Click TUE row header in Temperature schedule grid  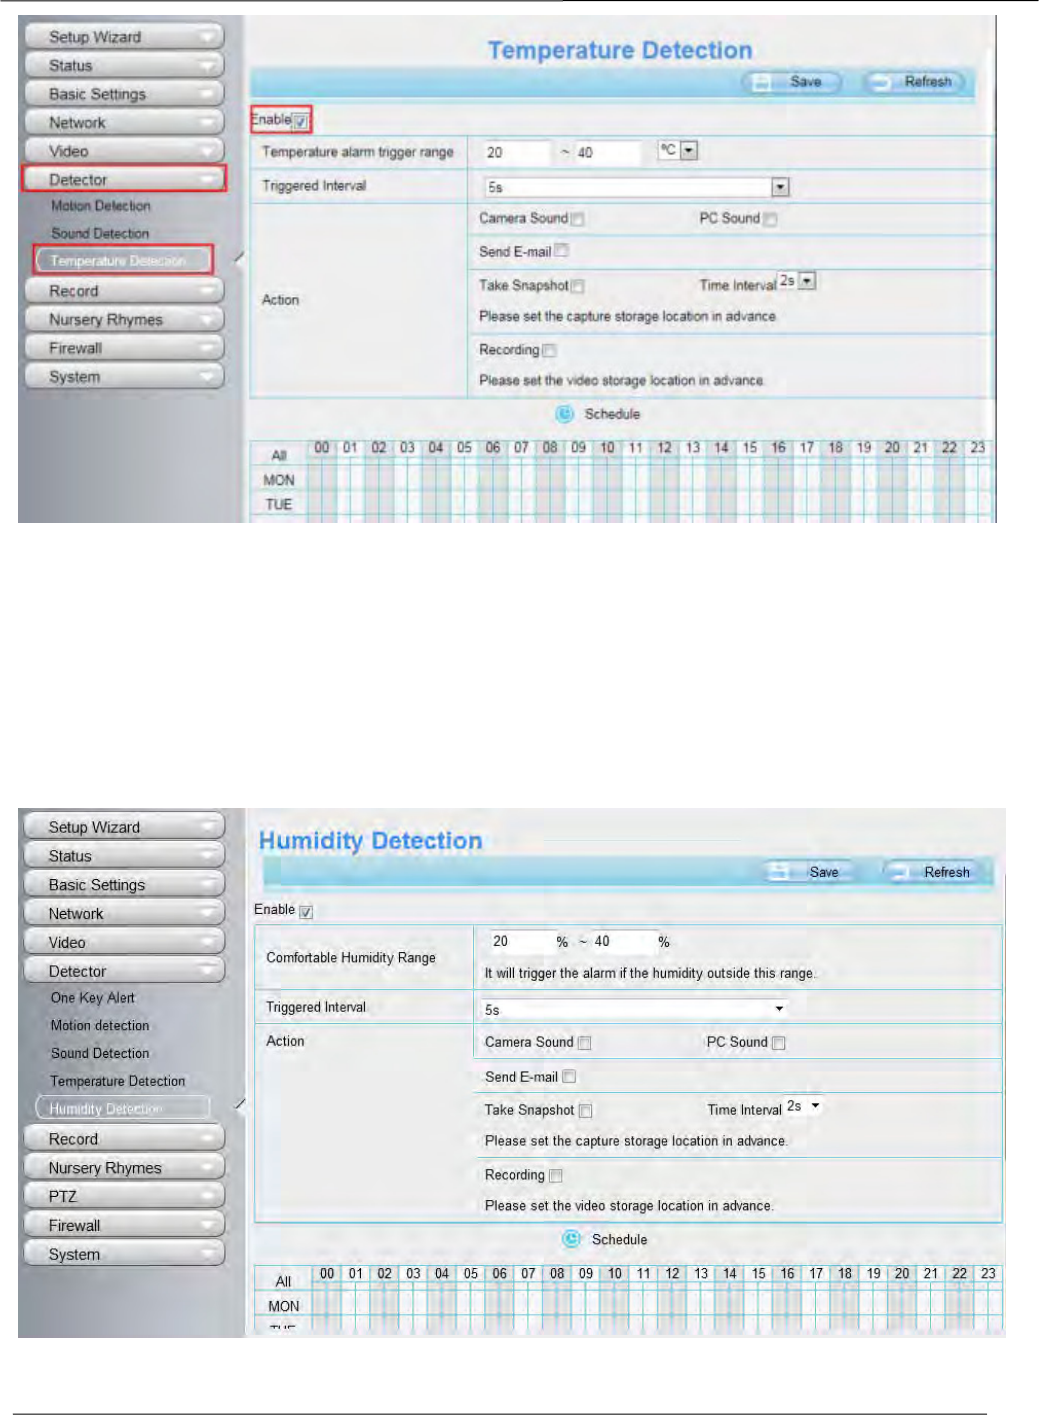click(x=279, y=505)
